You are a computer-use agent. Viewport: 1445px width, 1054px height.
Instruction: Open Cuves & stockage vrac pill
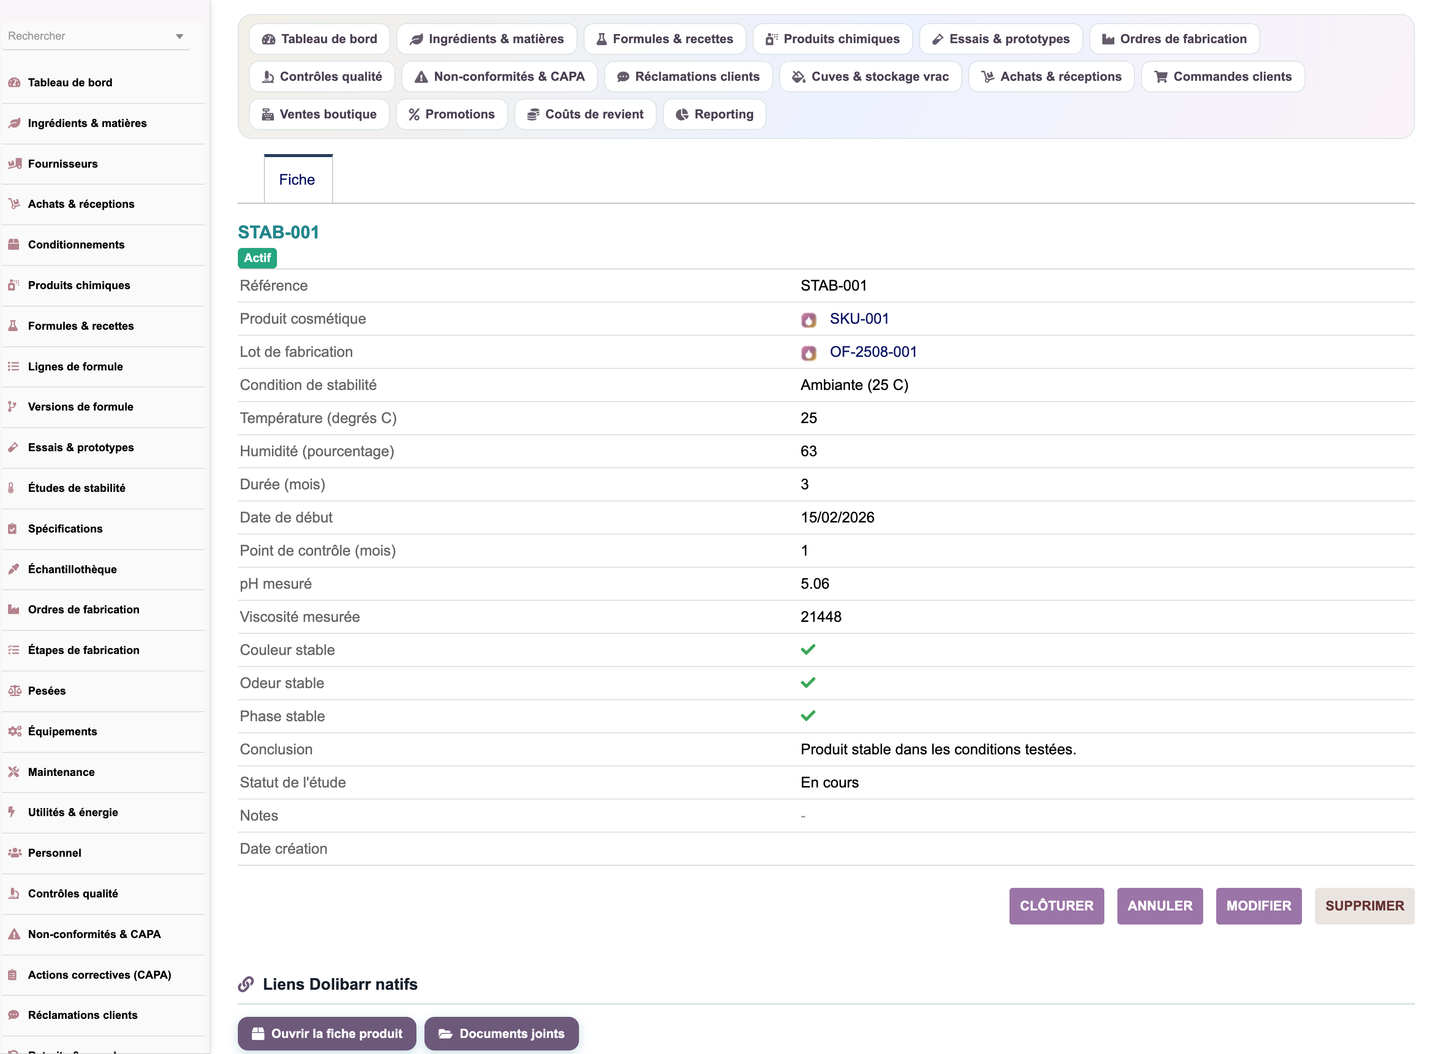click(871, 77)
